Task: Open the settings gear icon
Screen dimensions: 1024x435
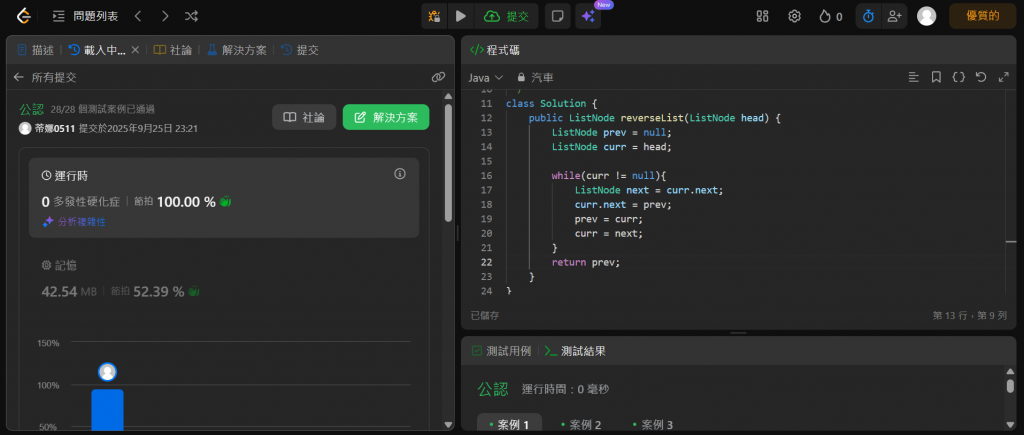Action: (795, 16)
